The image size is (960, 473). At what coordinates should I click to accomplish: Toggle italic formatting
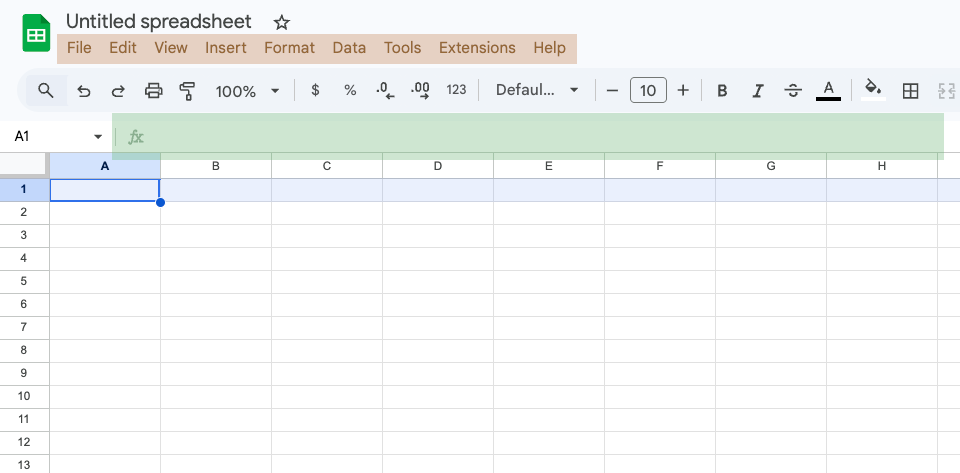coord(758,91)
